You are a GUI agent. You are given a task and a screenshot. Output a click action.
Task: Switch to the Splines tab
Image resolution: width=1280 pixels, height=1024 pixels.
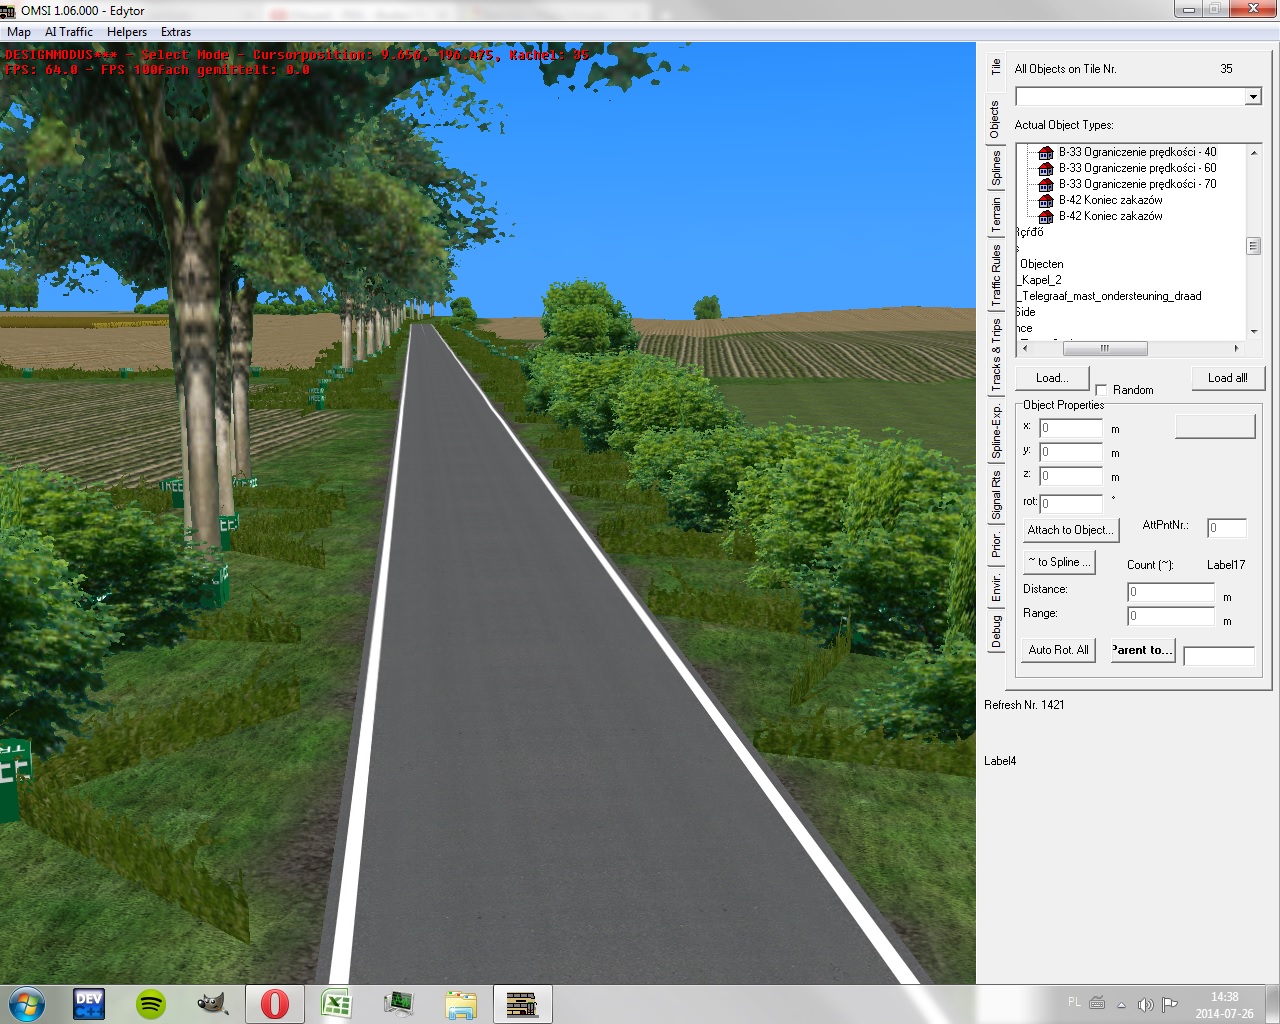point(996,169)
